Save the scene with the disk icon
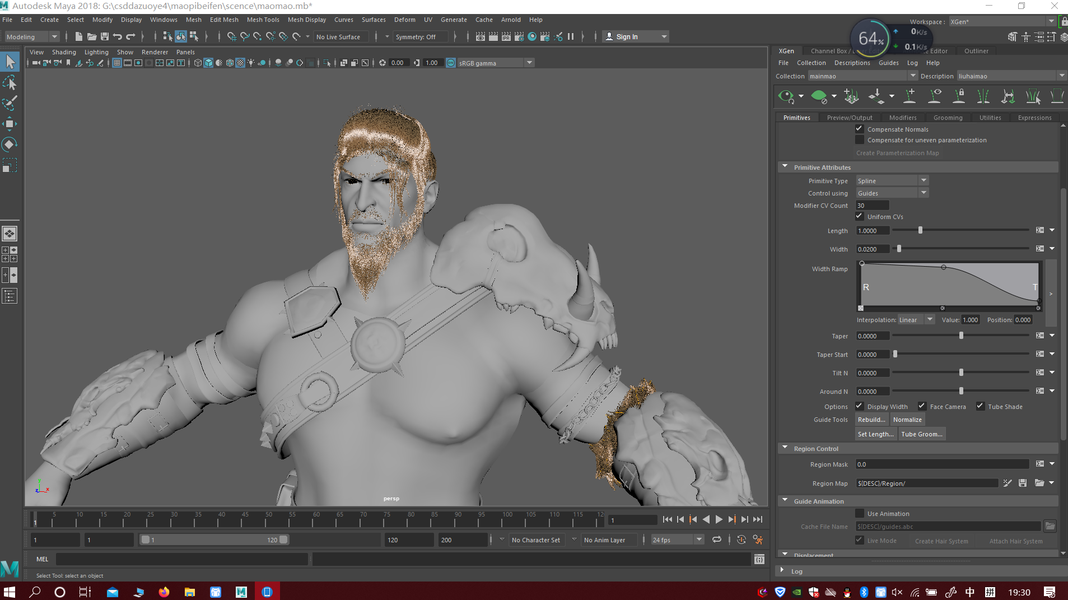The width and height of the screenshot is (1068, 600). tap(105, 37)
